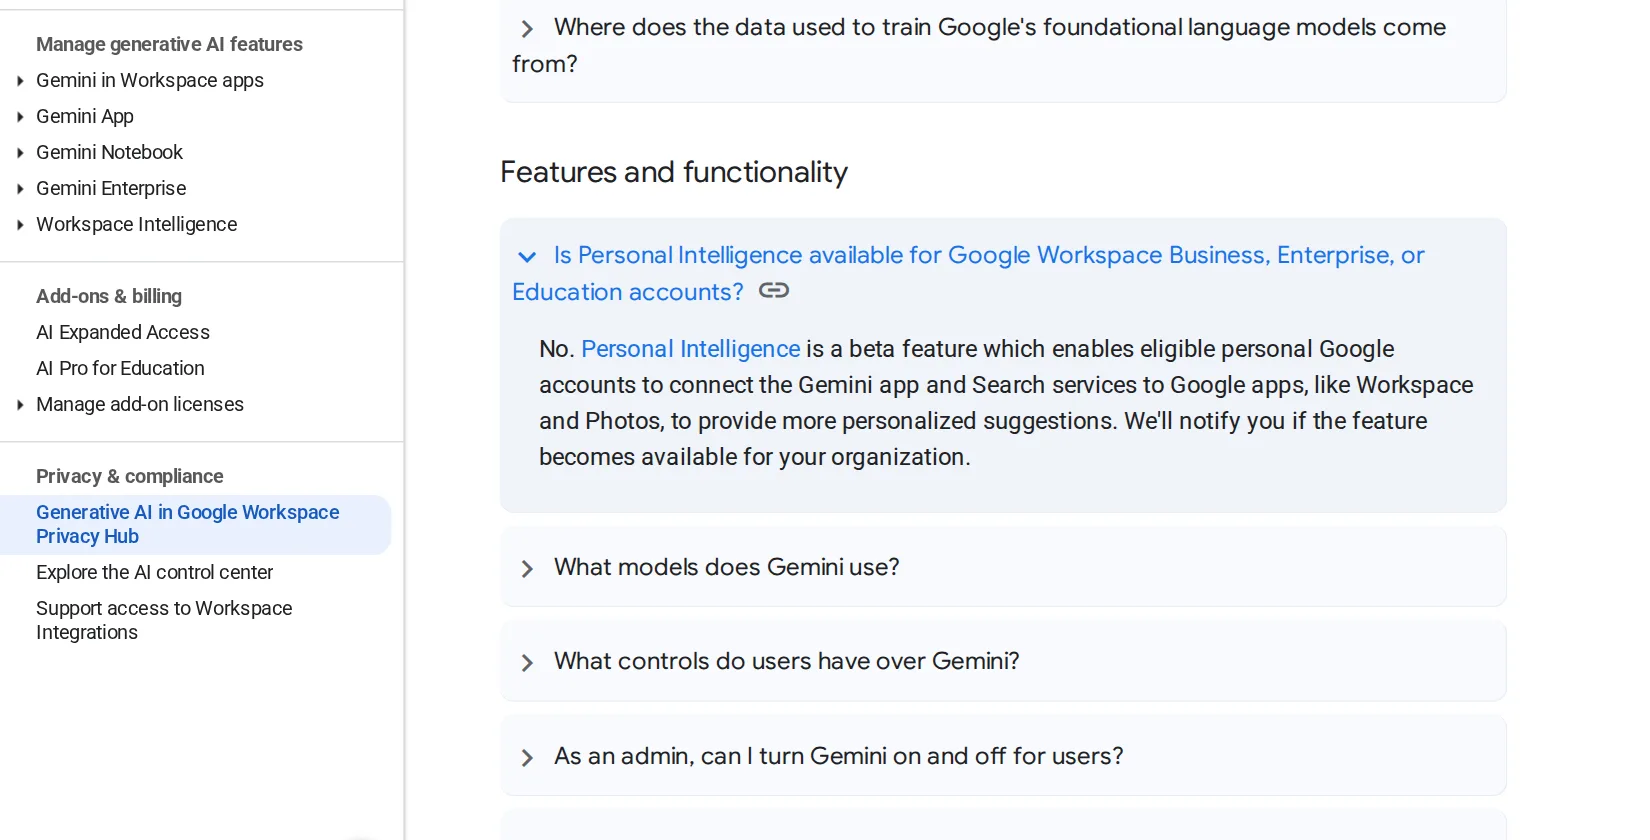Follow the Personal Intelligence link in answer
The height and width of the screenshot is (840, 1650).
[x=691, y=349]
